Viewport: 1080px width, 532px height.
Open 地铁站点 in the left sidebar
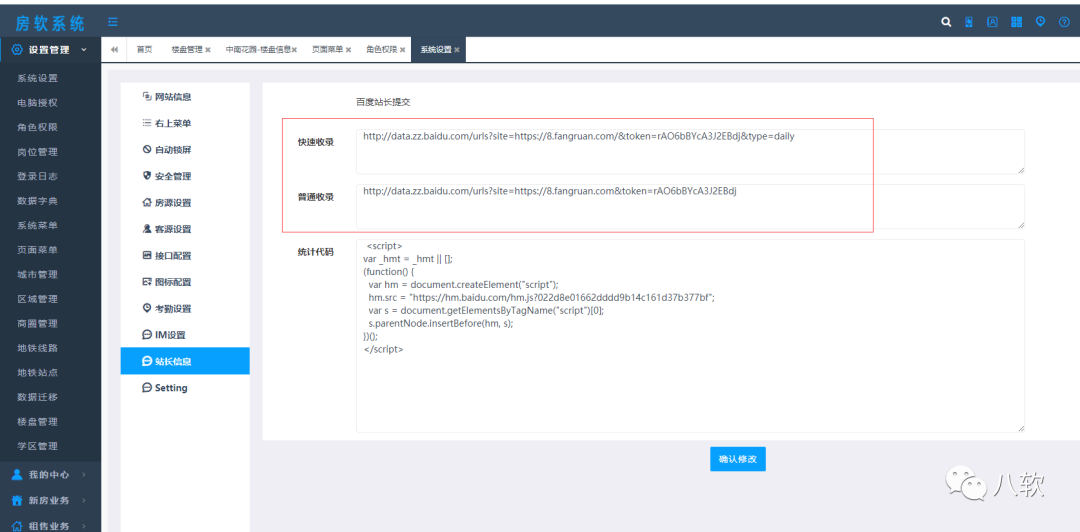click(x=37, y=373)
